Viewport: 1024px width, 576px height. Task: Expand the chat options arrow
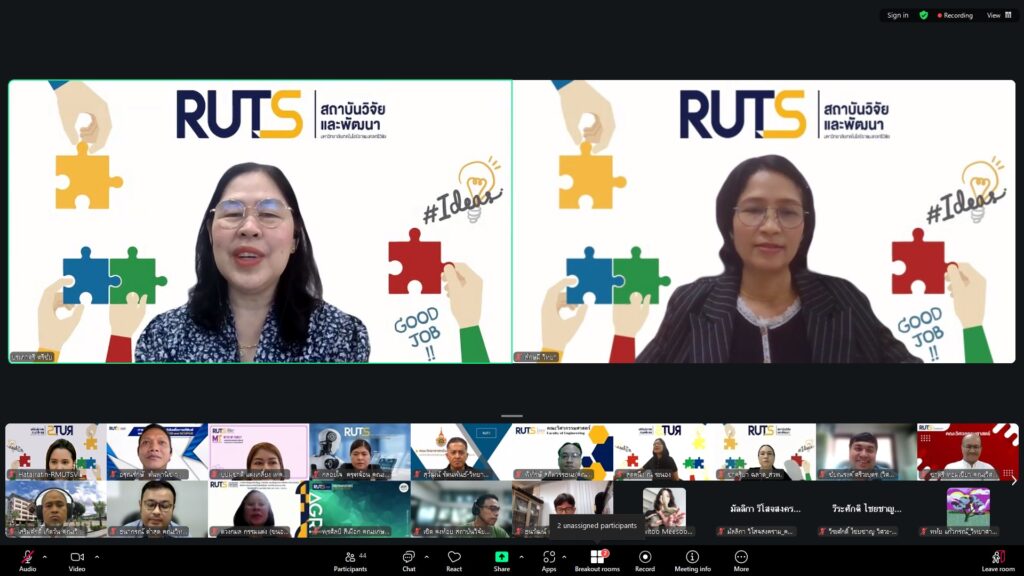tap(426, 556)
